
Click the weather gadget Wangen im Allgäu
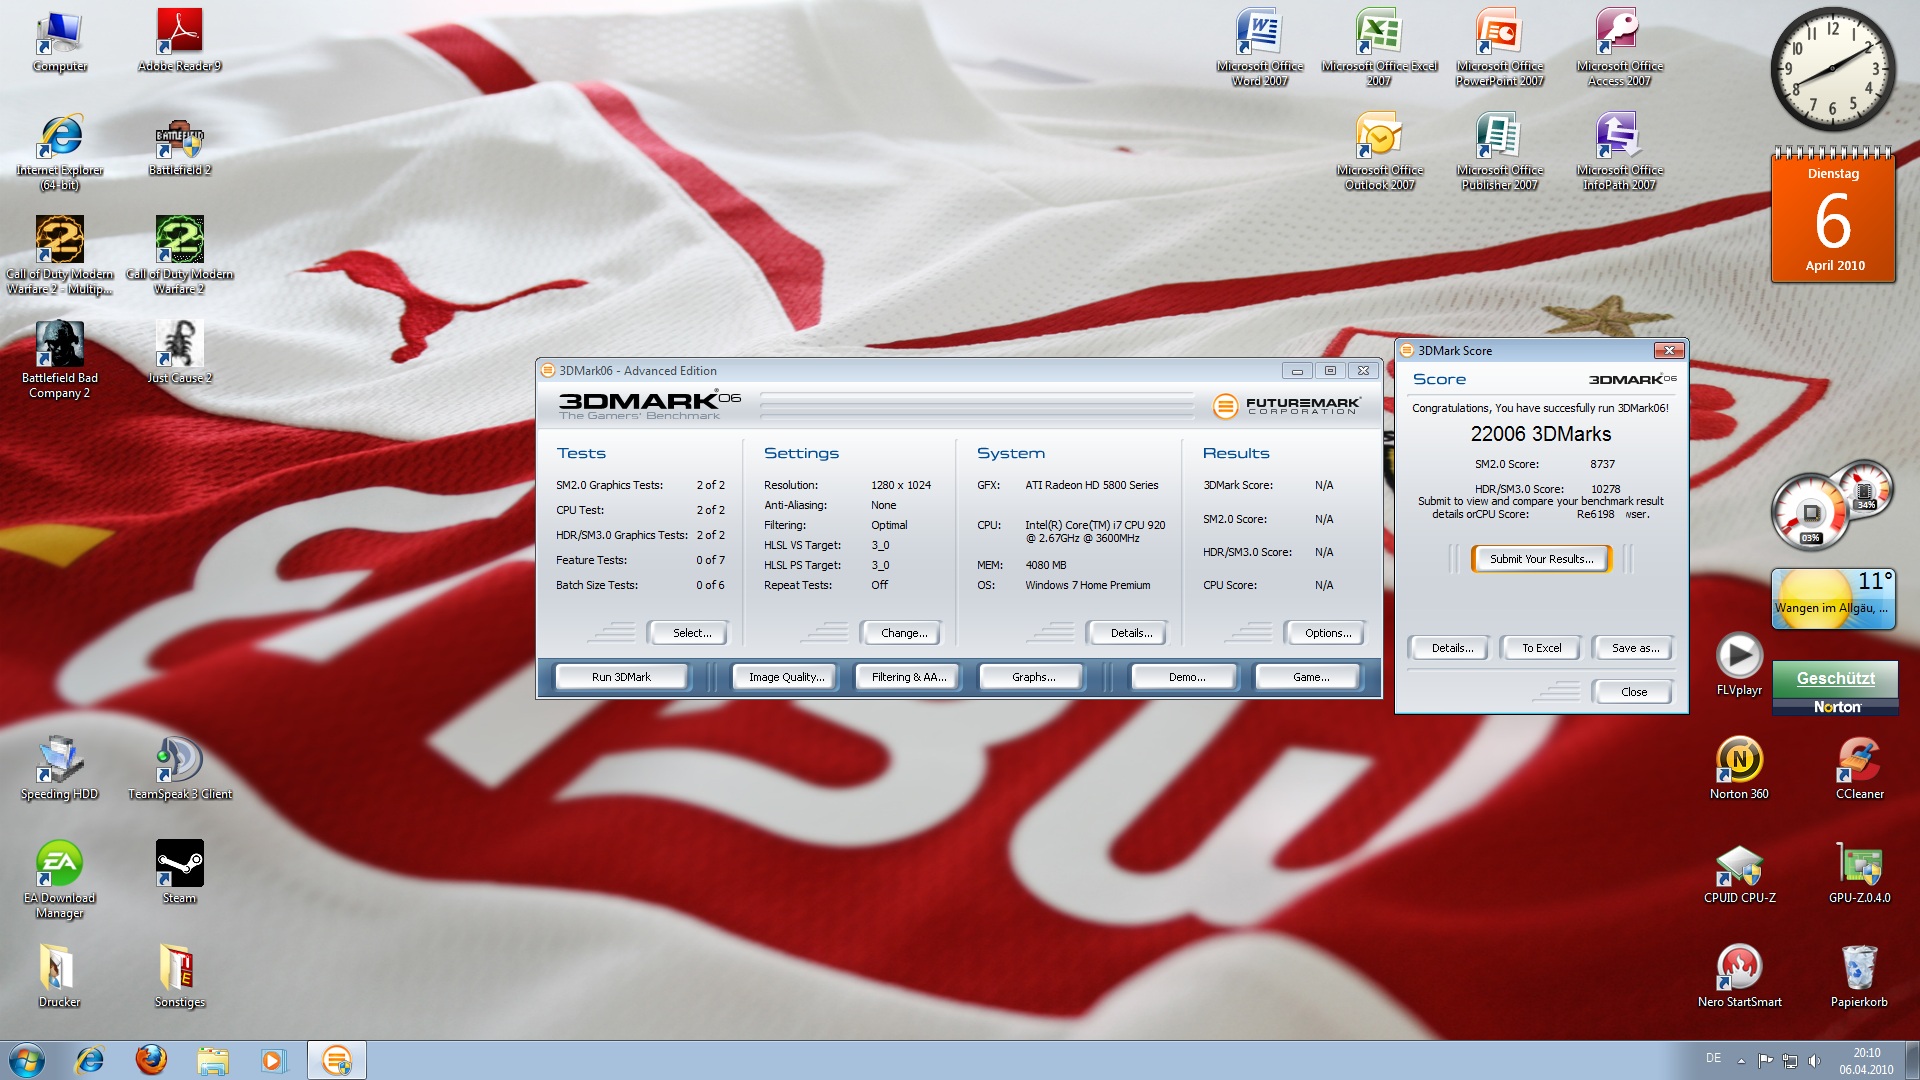[x=1833, y=599]
